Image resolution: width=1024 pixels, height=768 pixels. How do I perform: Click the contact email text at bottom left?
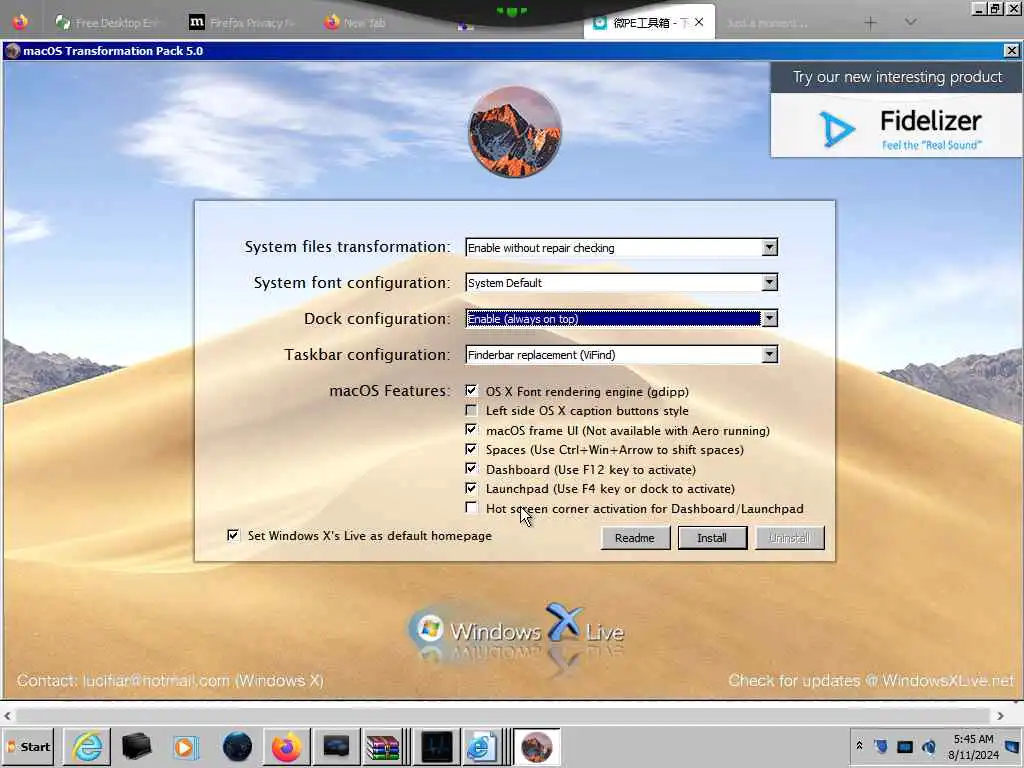[170, 680]
